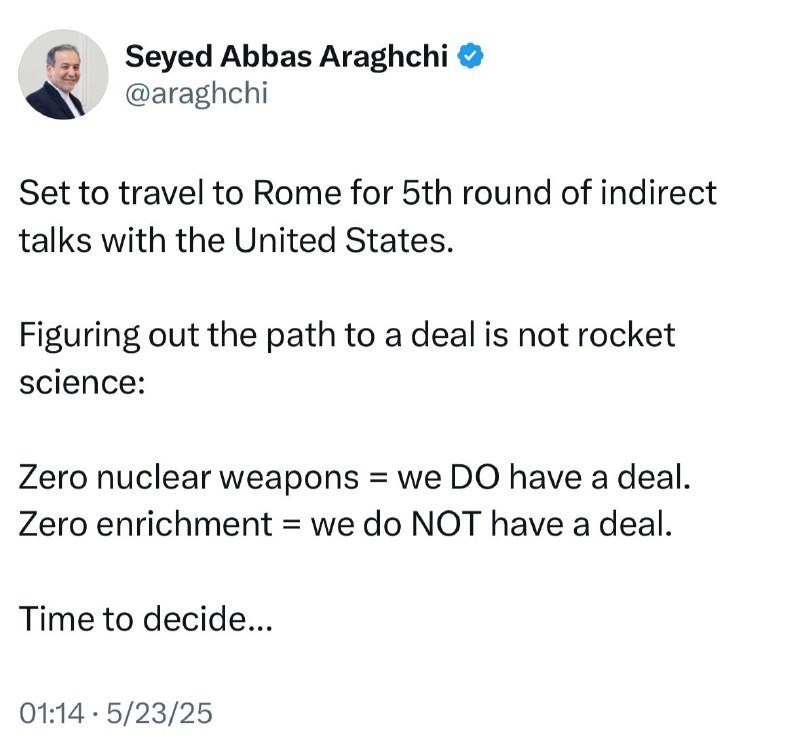793x750 pixels.
Task: Click the 'talks with the United States.' line
Action: click(236, 240)
